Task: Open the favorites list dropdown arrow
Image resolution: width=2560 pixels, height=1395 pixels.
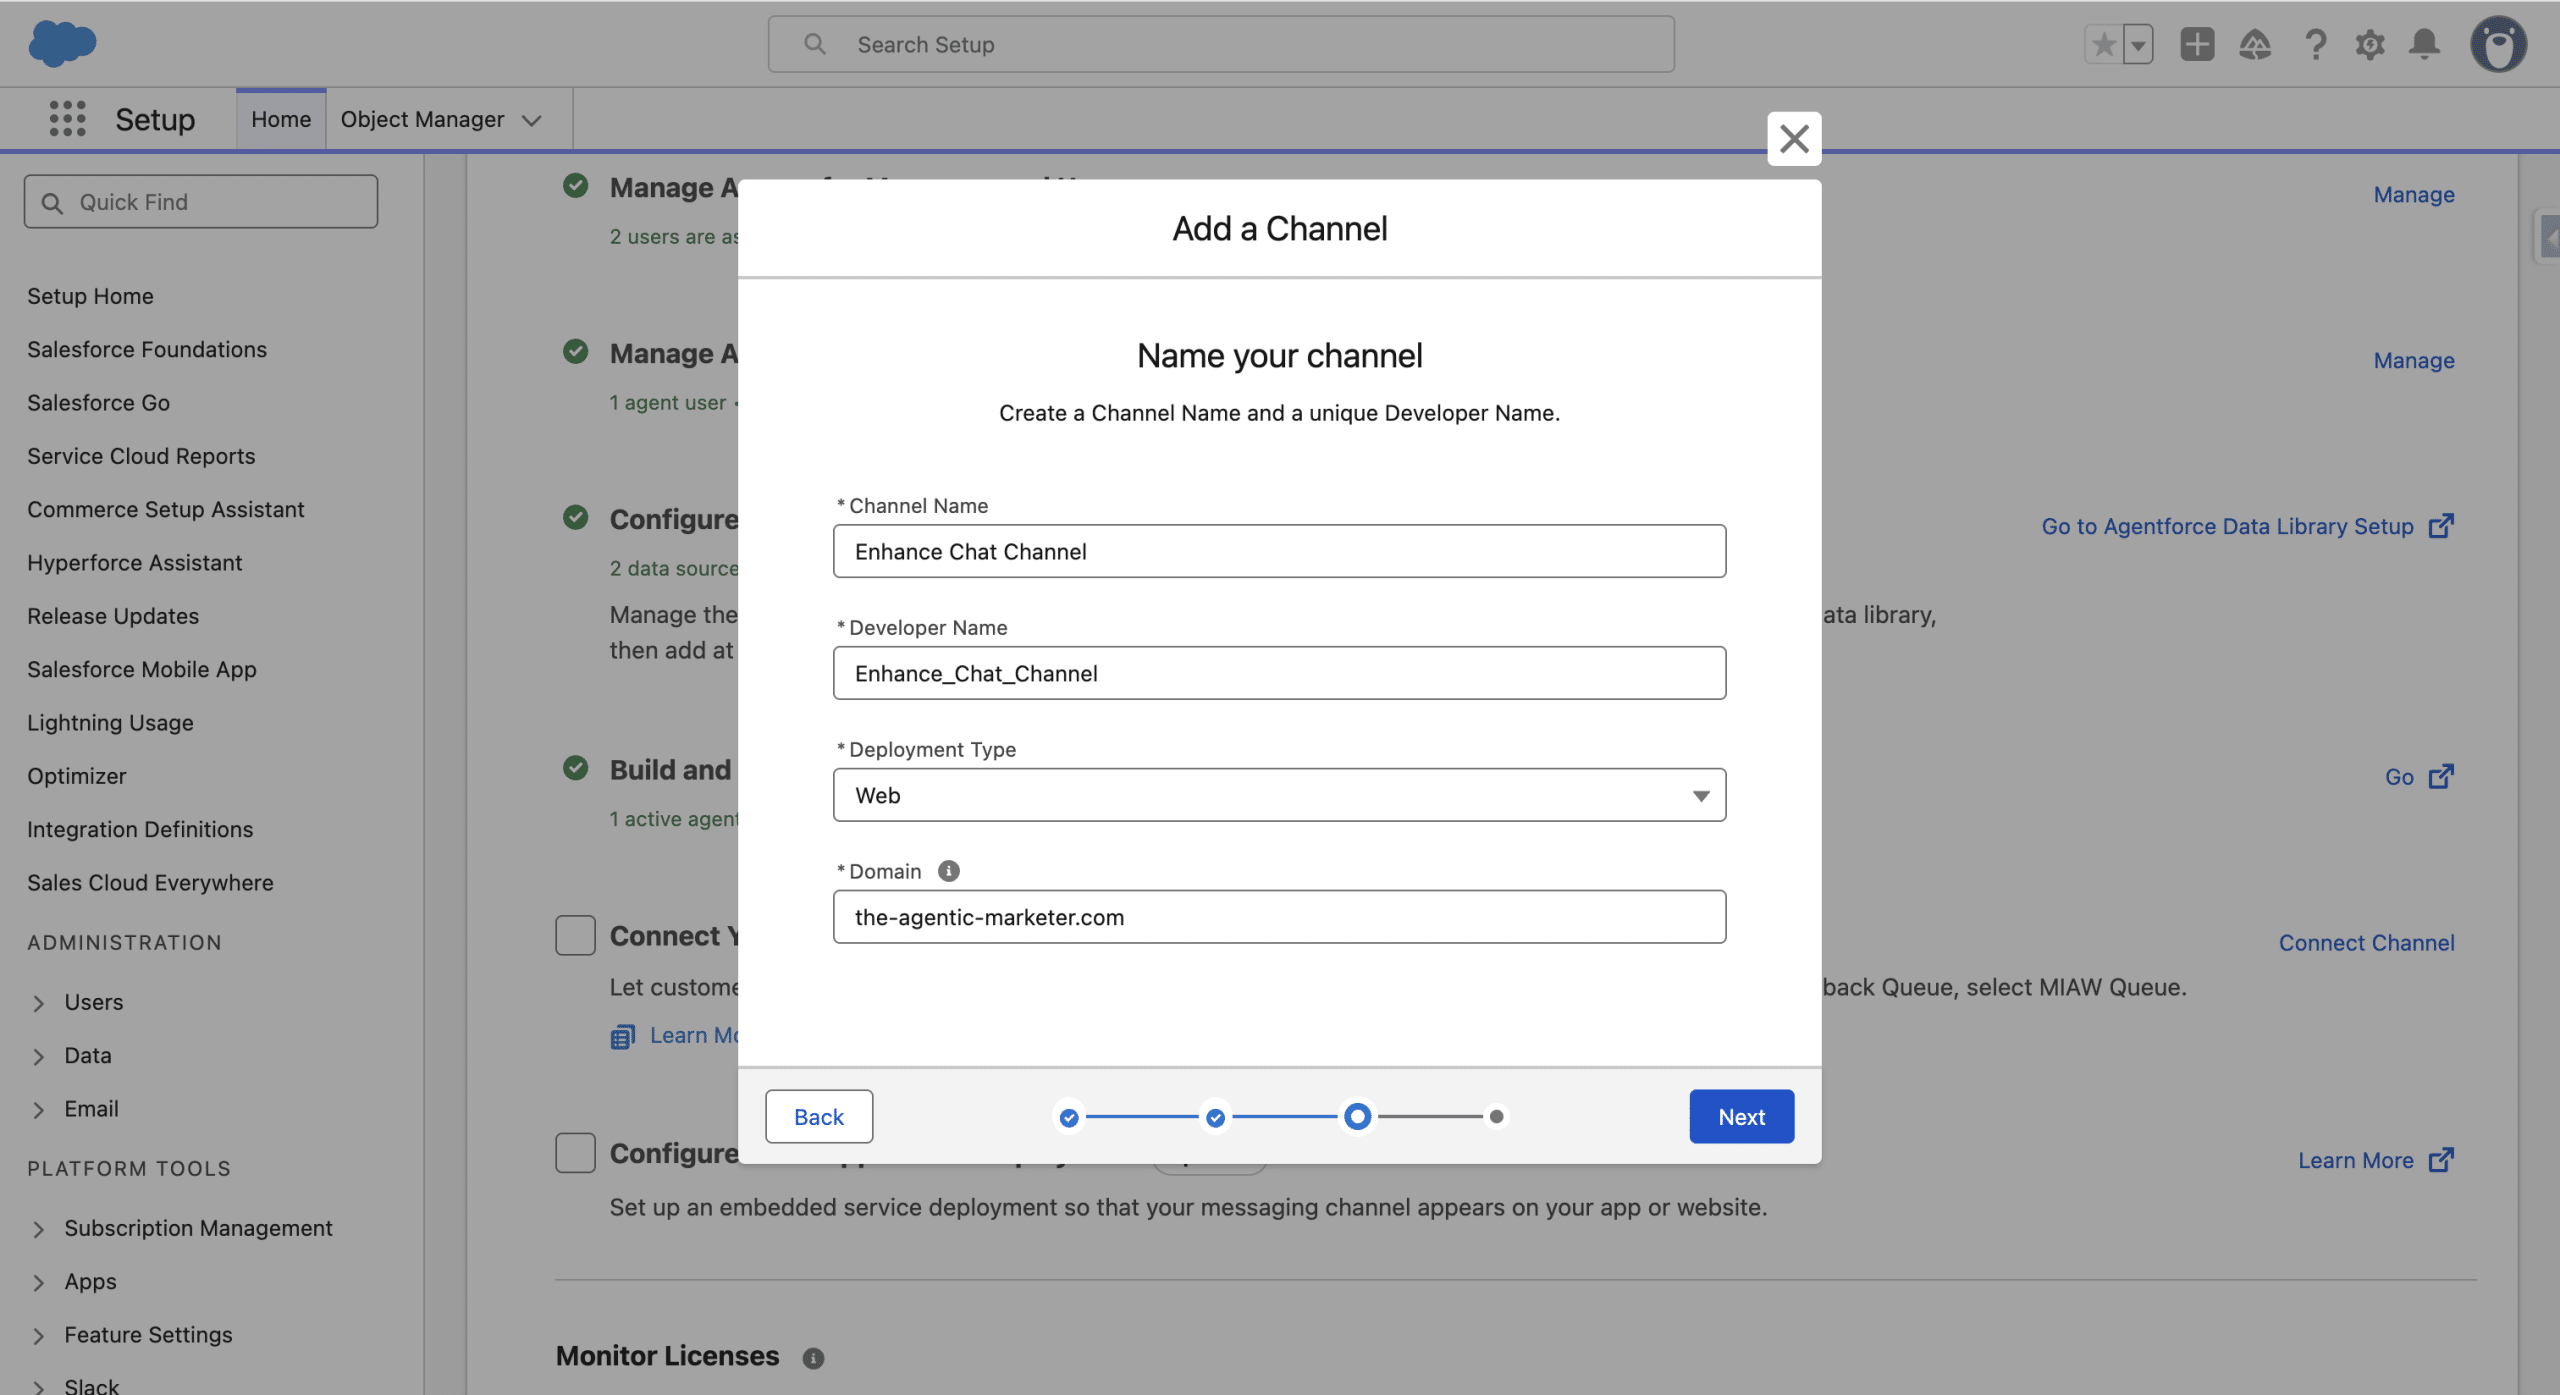Action: [x=2138, y=44]
